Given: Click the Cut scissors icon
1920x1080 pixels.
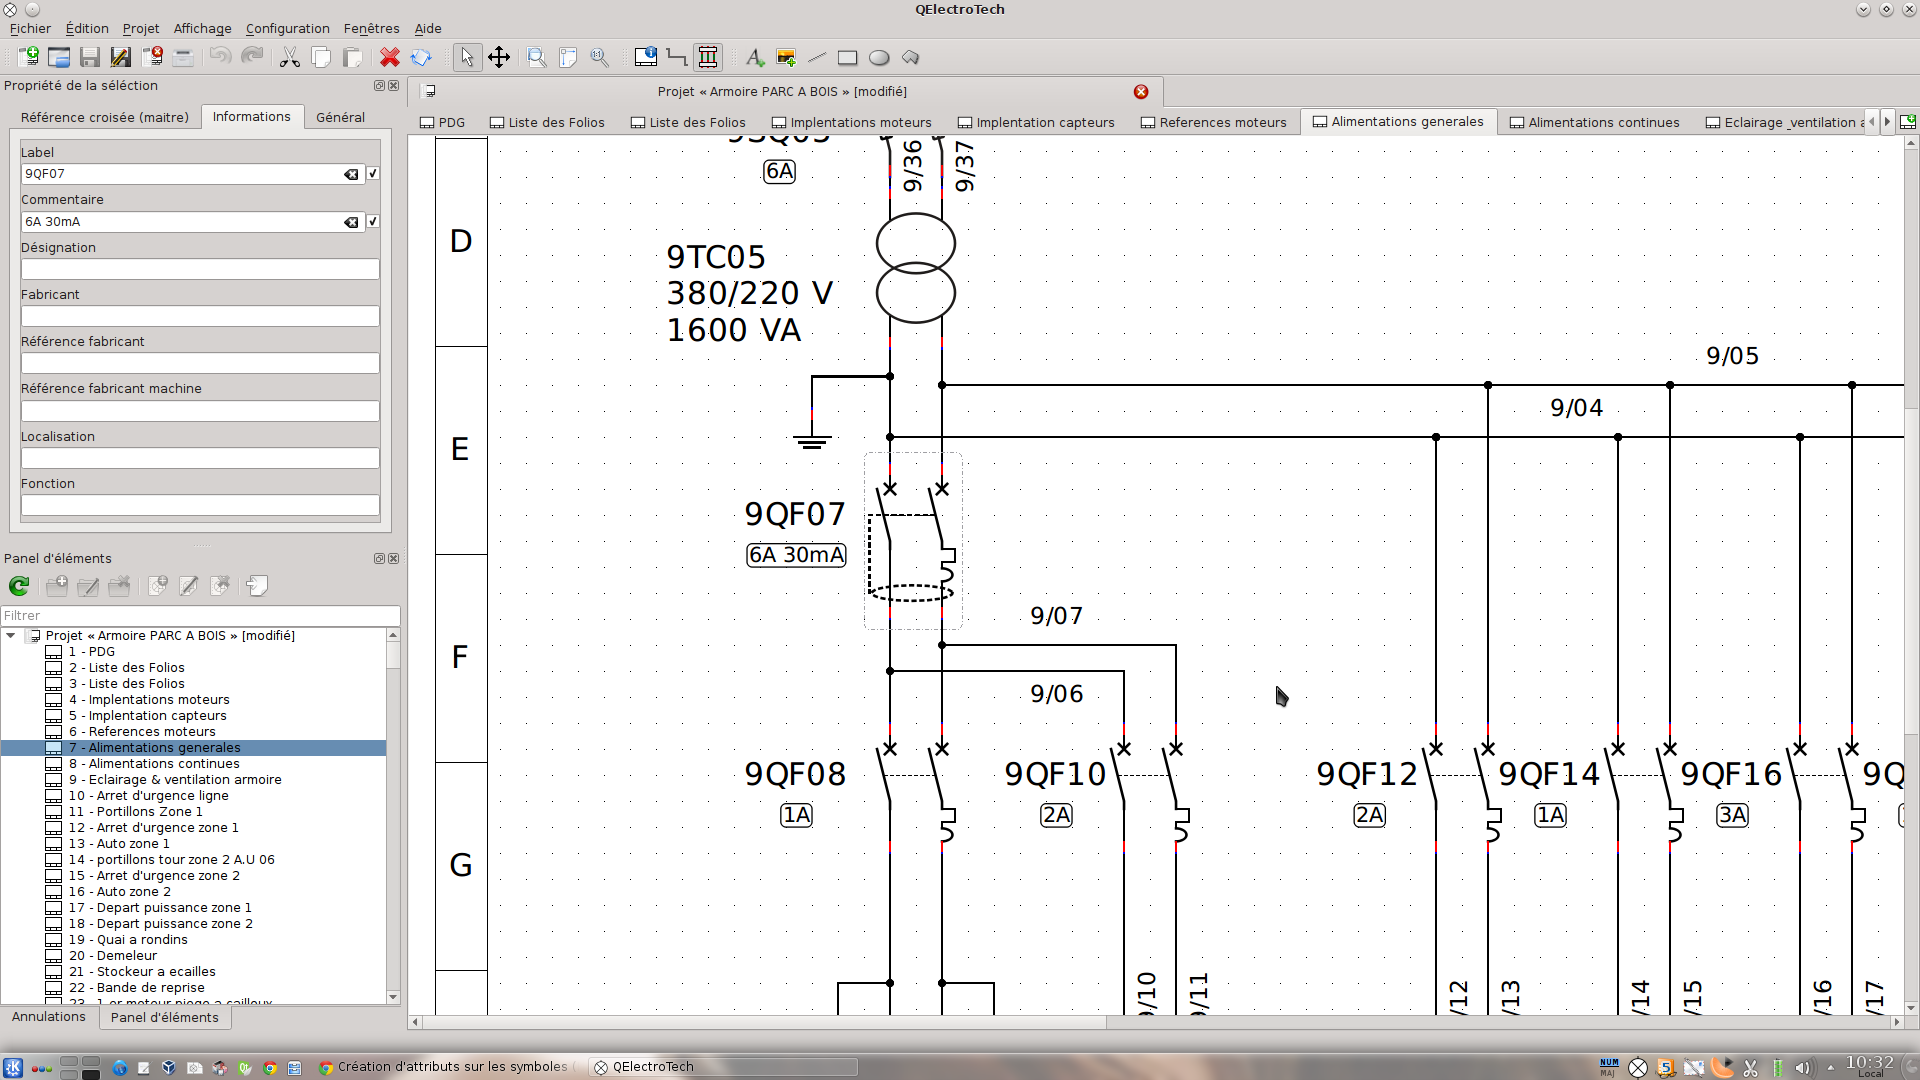Looking at the screenshot, I should pos(290,57).
